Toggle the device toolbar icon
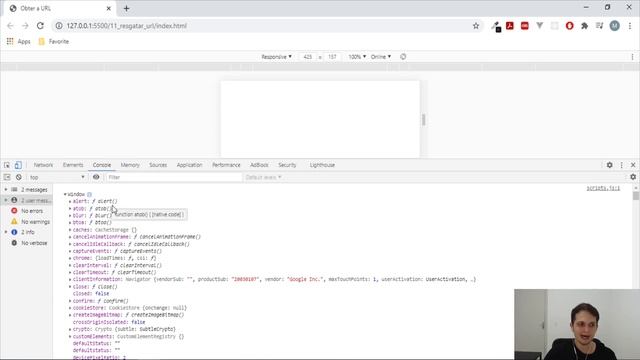The image size is (640, 360). (18, 165)
